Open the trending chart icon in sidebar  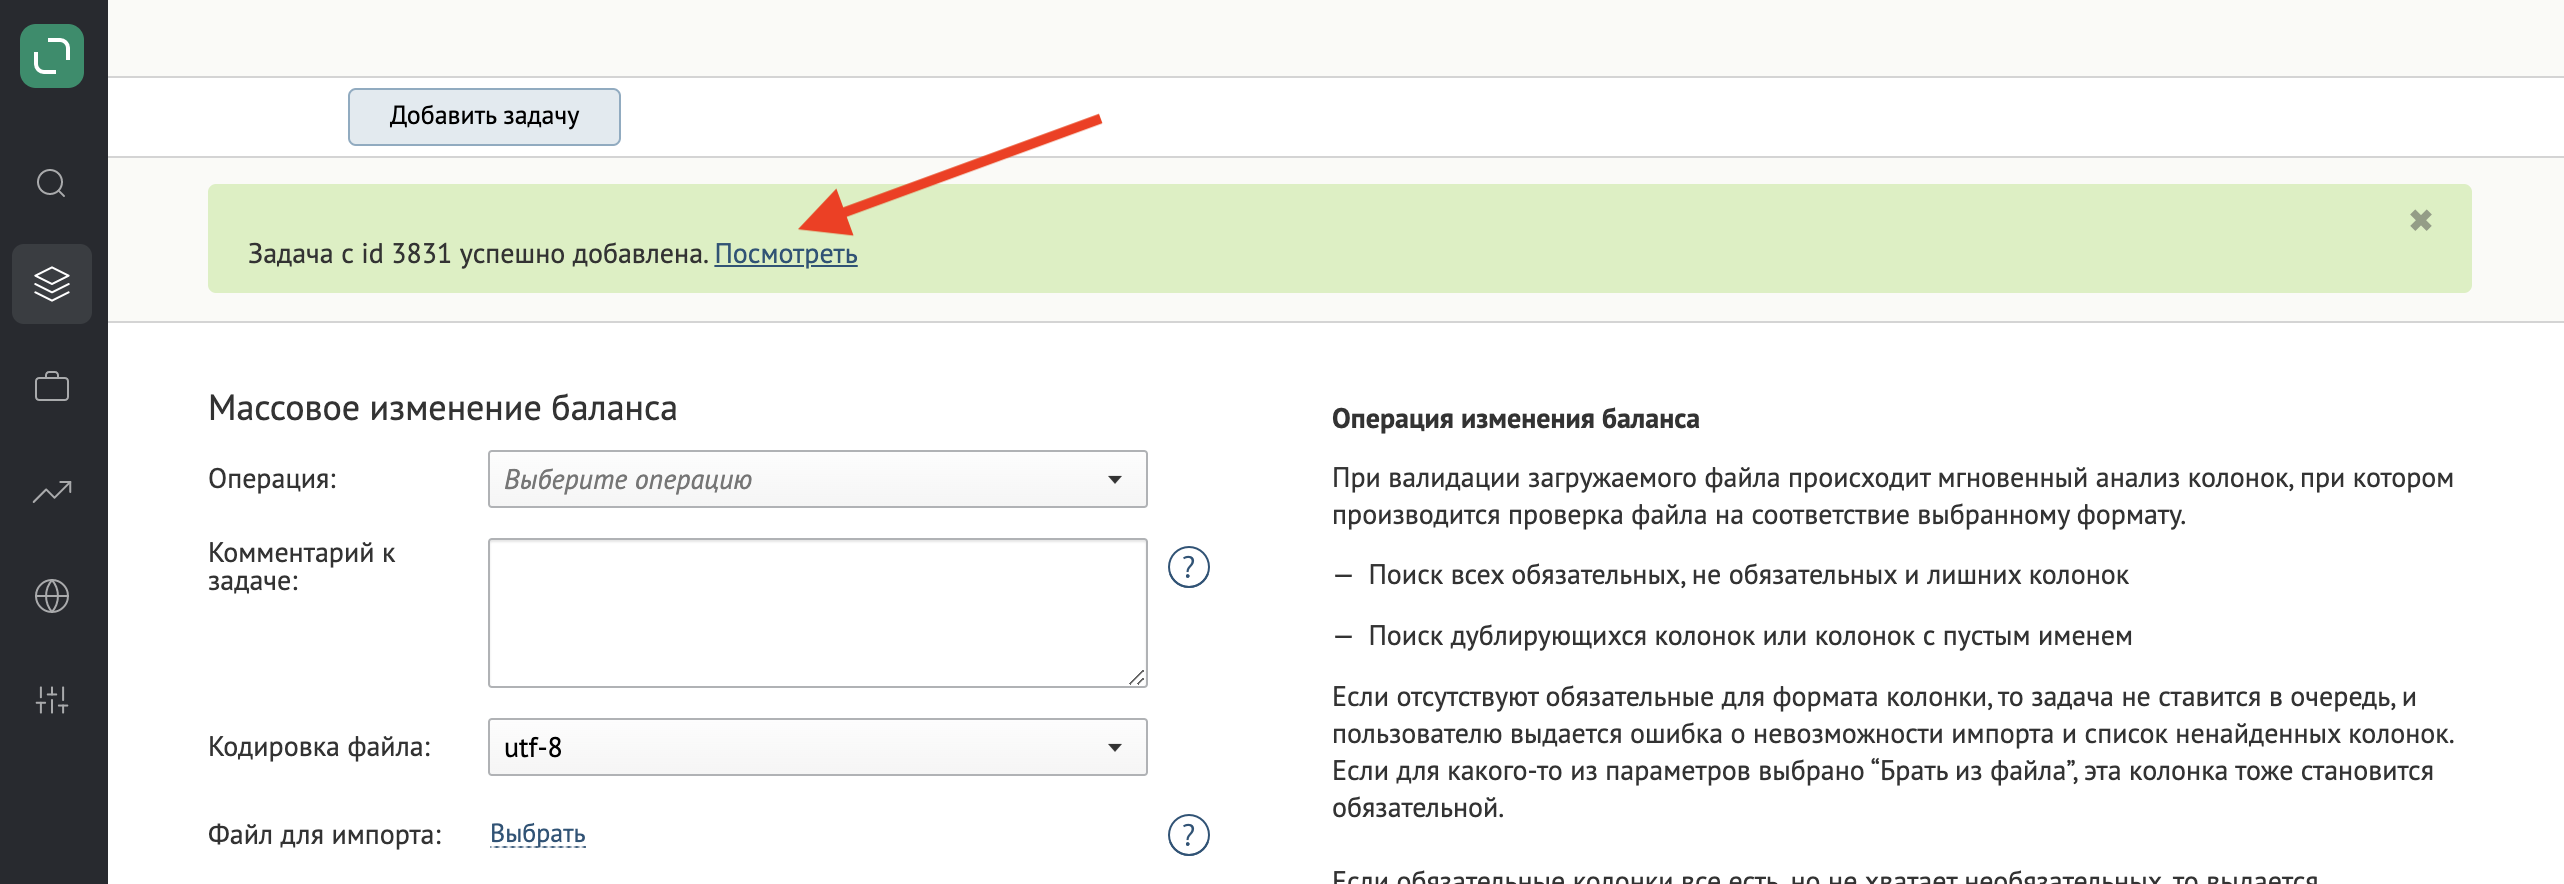[x=52, y=491]
